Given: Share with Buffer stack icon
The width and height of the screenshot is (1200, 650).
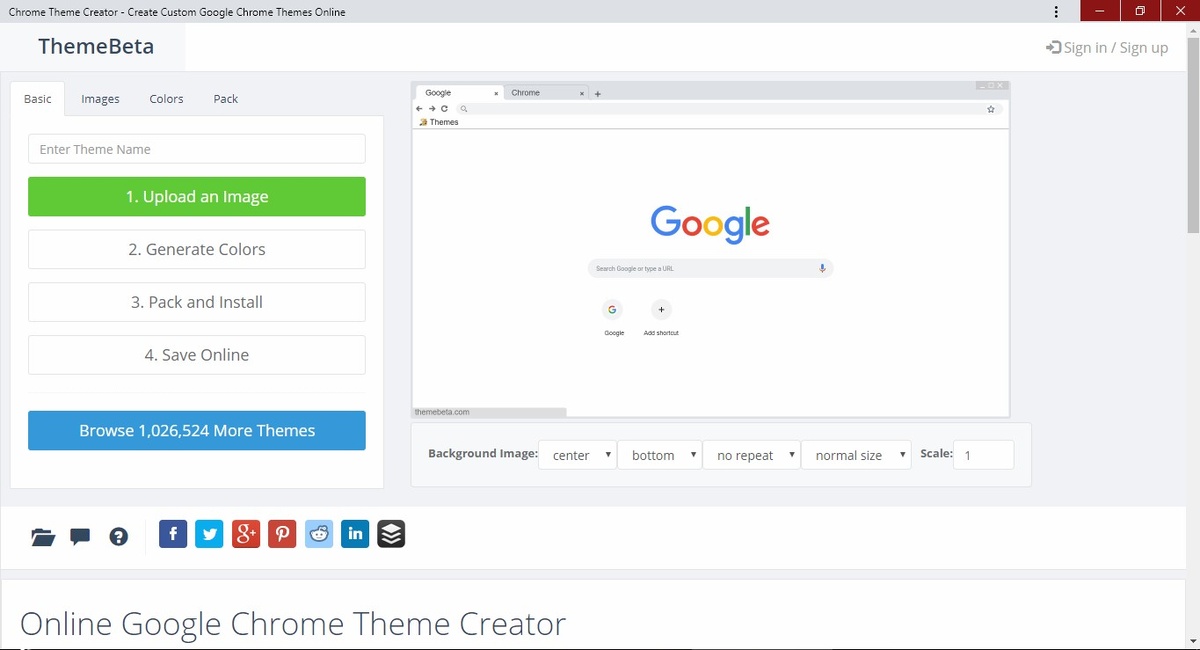Looking at the screenshot, I should click(391, 534).
